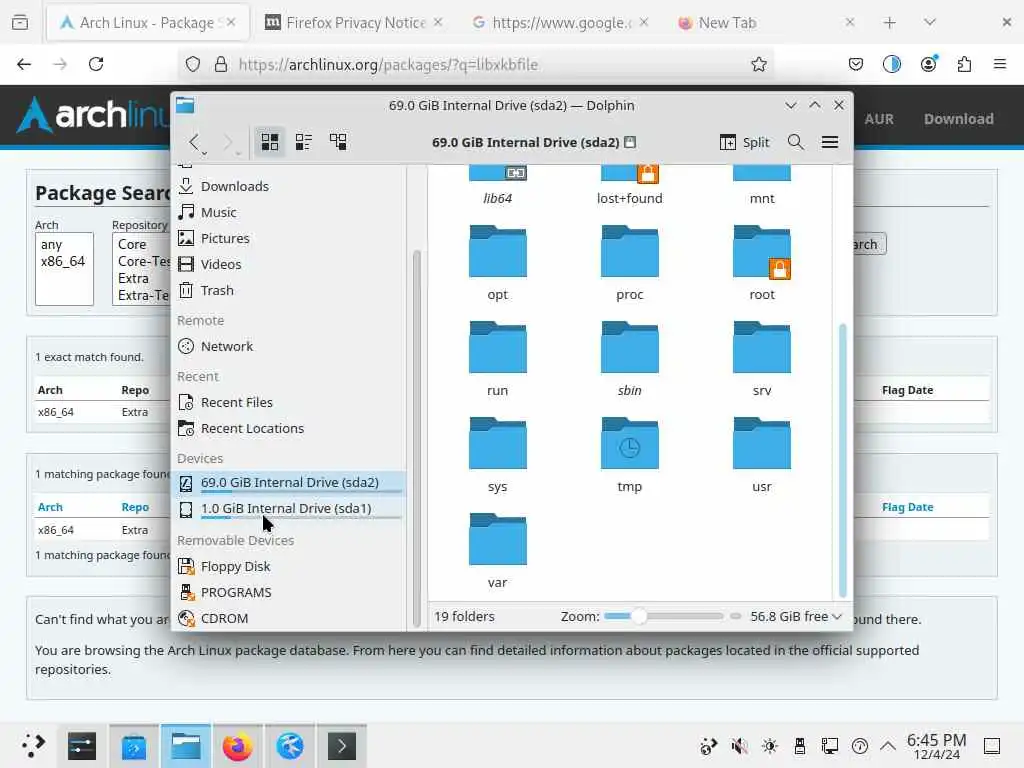The image size is (1024, 768).
Task: Show Recent Locations
Action: [x=290, y=428]
